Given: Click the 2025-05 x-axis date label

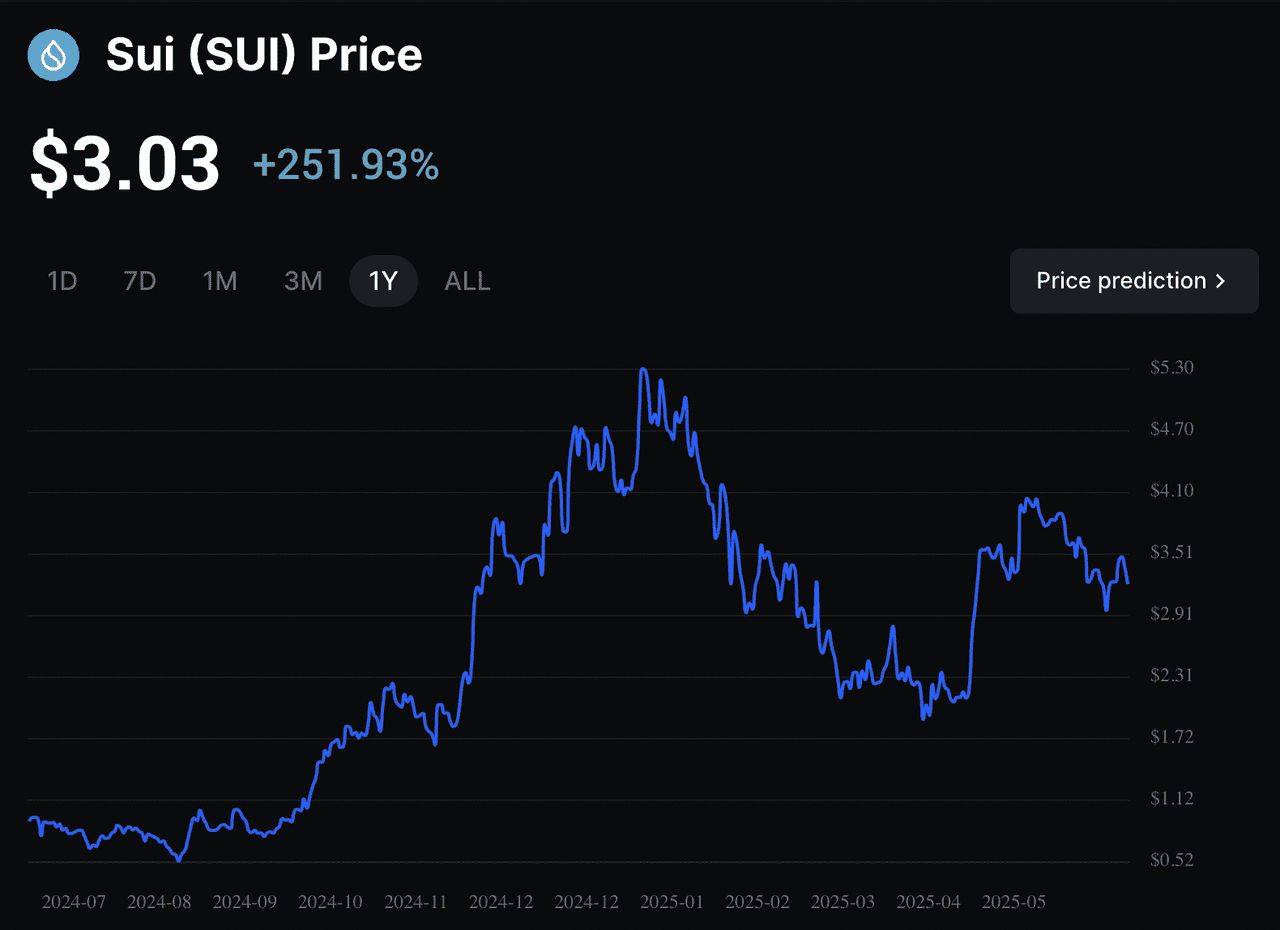Looking at the screenshot, I should tap(1014, 902).
